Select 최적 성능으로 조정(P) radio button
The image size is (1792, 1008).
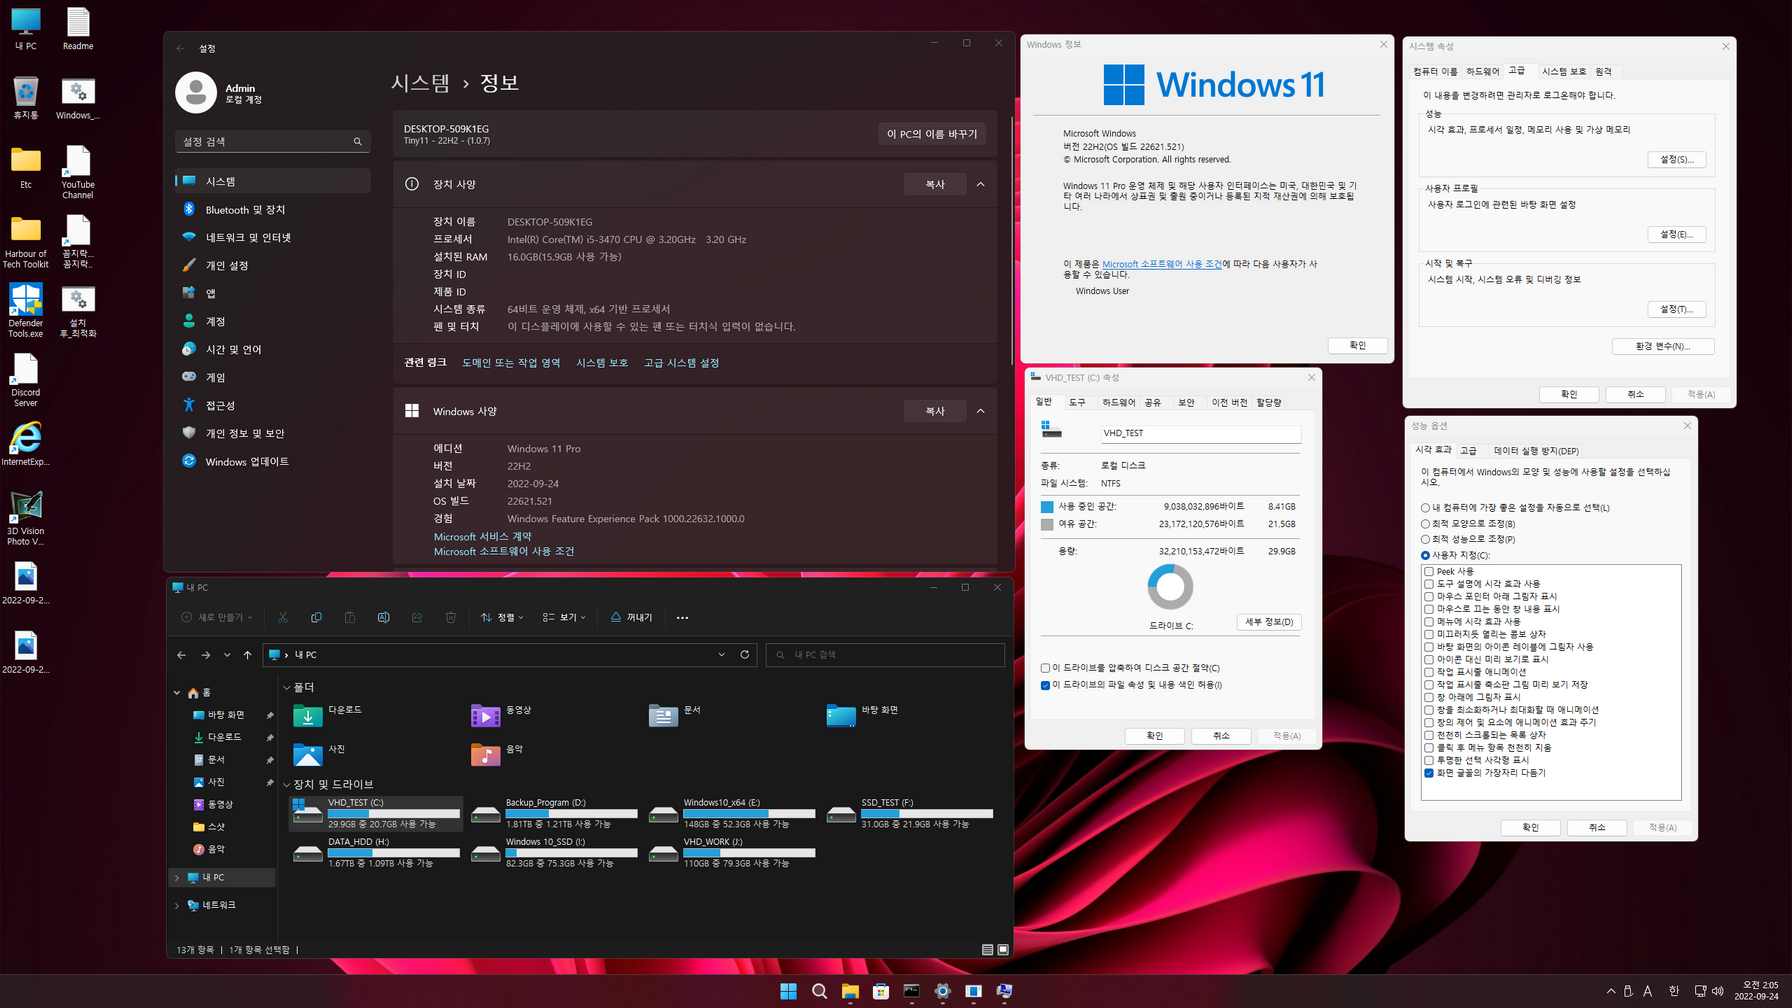click(x=1425, y=540)
